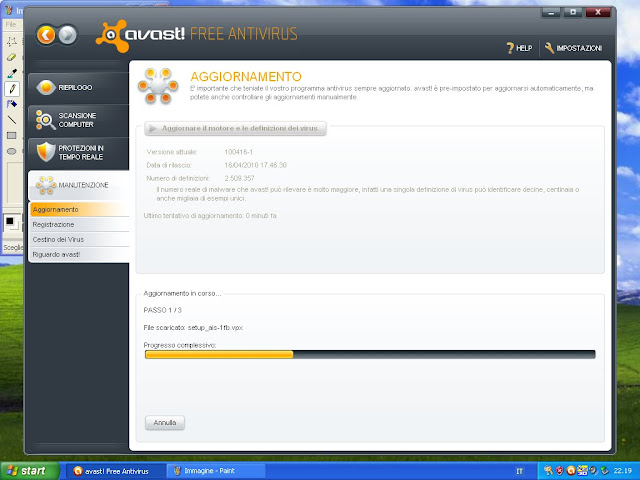Open Protezioni in Tempo Reale section
This screenshot has height=480, width=640.
(x=78, y=152)
